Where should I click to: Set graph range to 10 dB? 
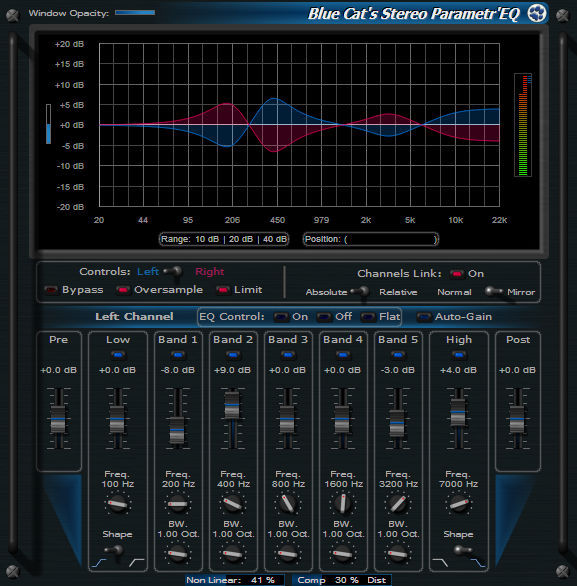coord(207,239)
